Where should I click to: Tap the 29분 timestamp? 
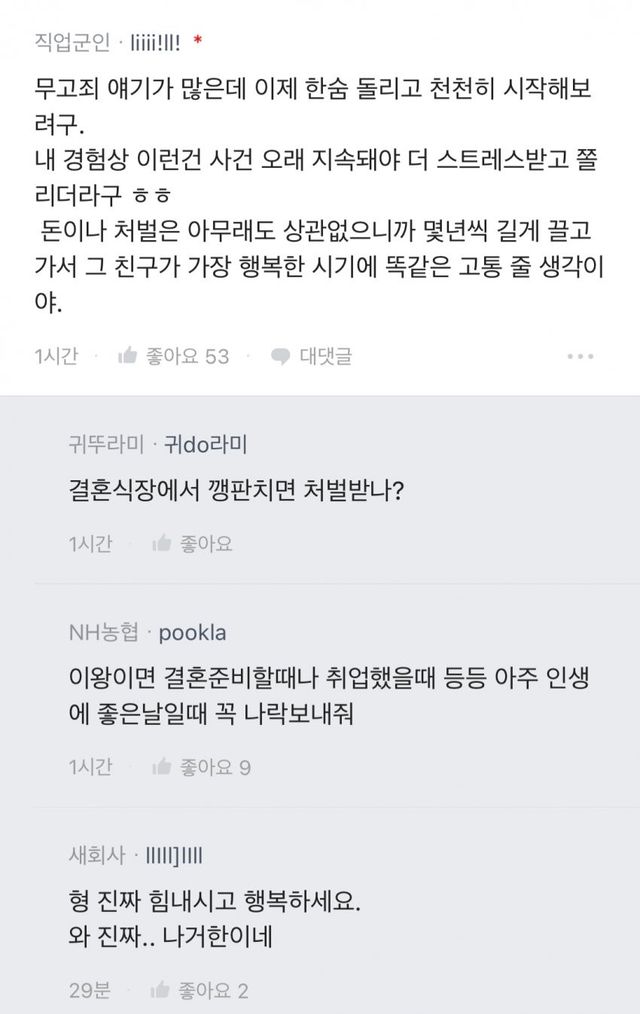pyautogui.click(x=91, y=990)
